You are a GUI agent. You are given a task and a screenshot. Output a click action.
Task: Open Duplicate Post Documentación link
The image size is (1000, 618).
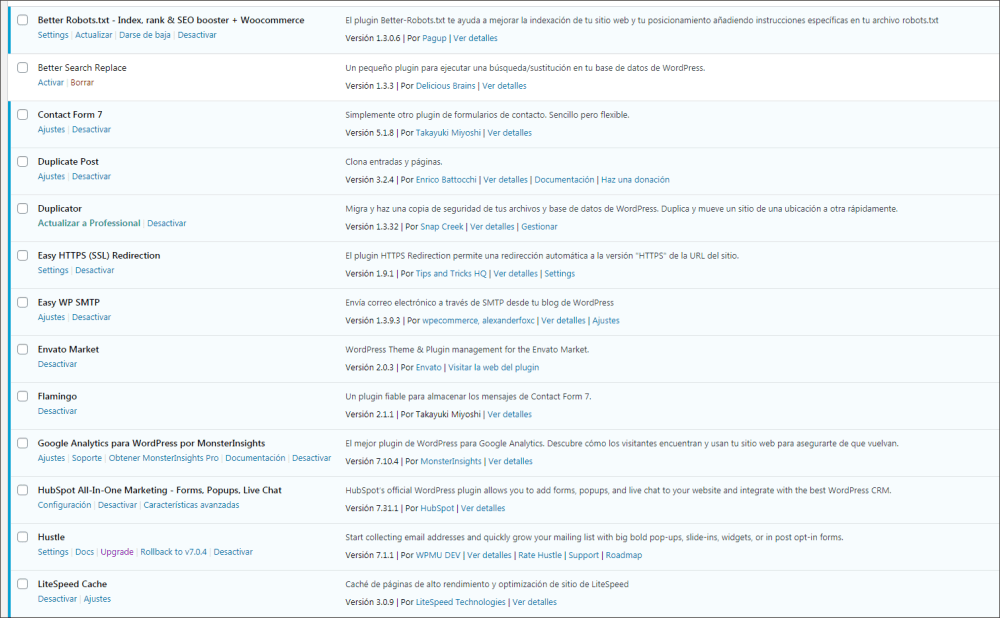pos(564,180)
